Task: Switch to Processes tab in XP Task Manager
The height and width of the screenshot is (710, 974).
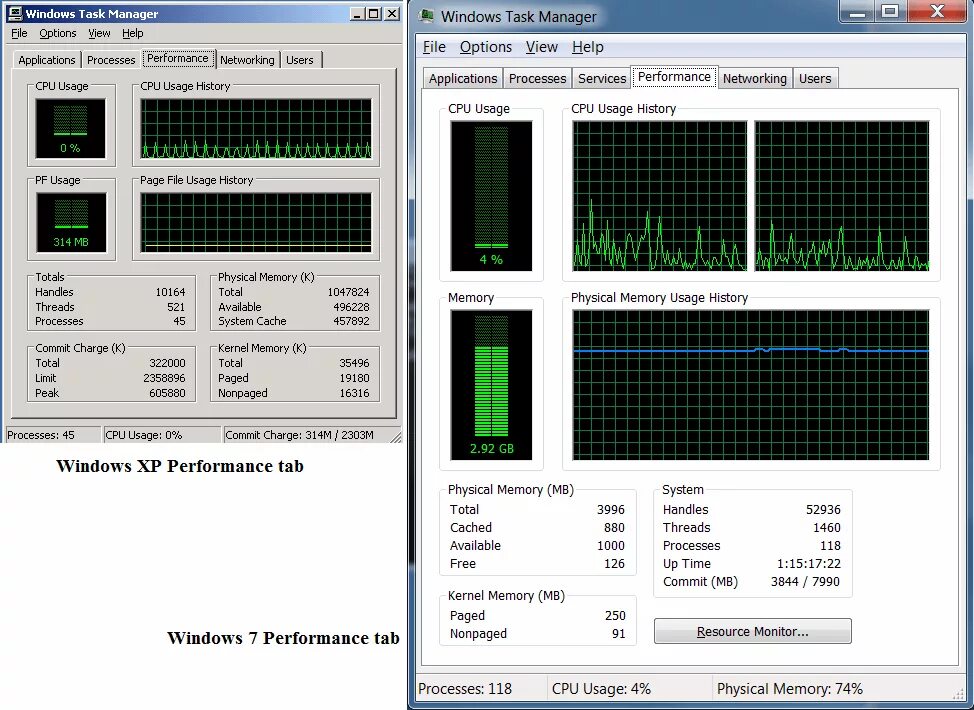Action: [x=111, y=60]
